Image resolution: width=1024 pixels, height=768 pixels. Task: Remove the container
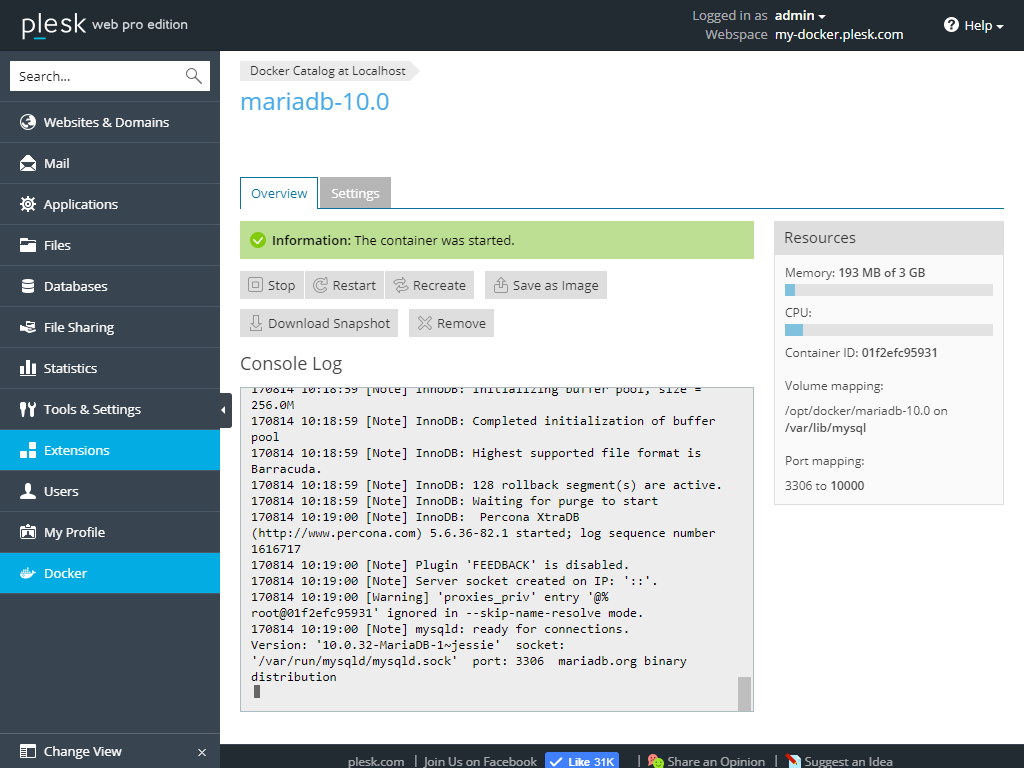tap(451, 323)
